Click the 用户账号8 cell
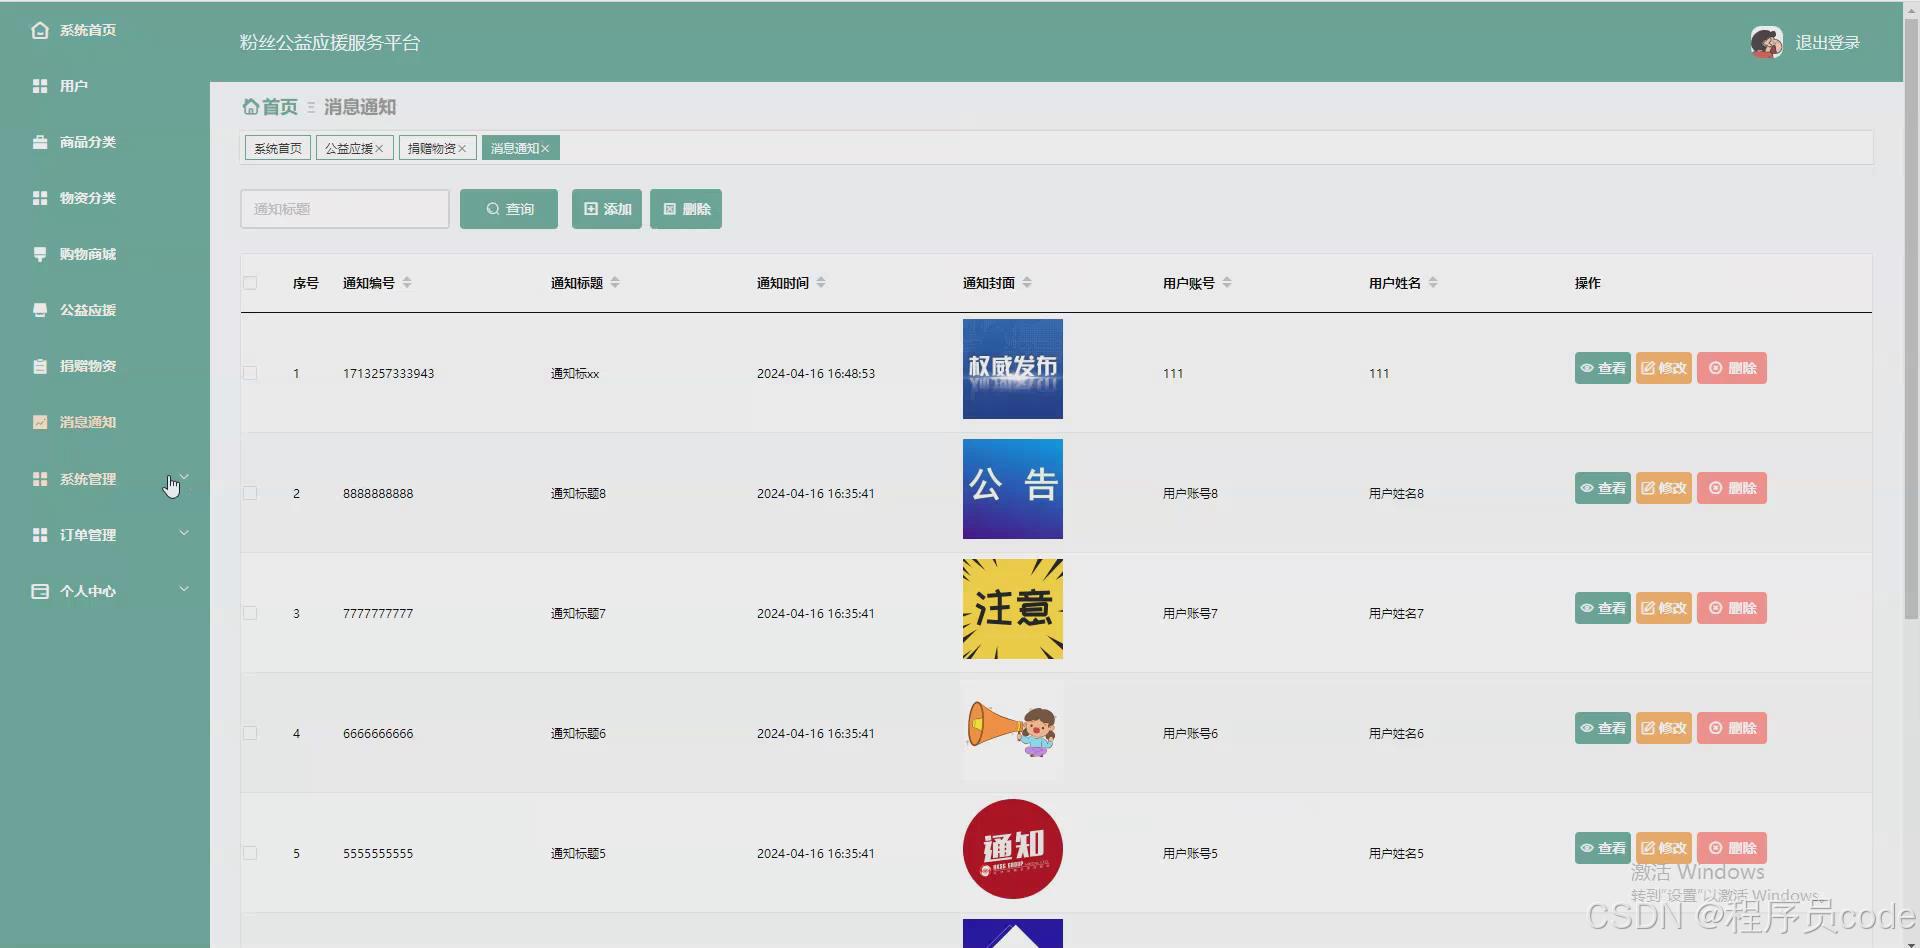The image size is (1920, 948). tap(1190, 494)
